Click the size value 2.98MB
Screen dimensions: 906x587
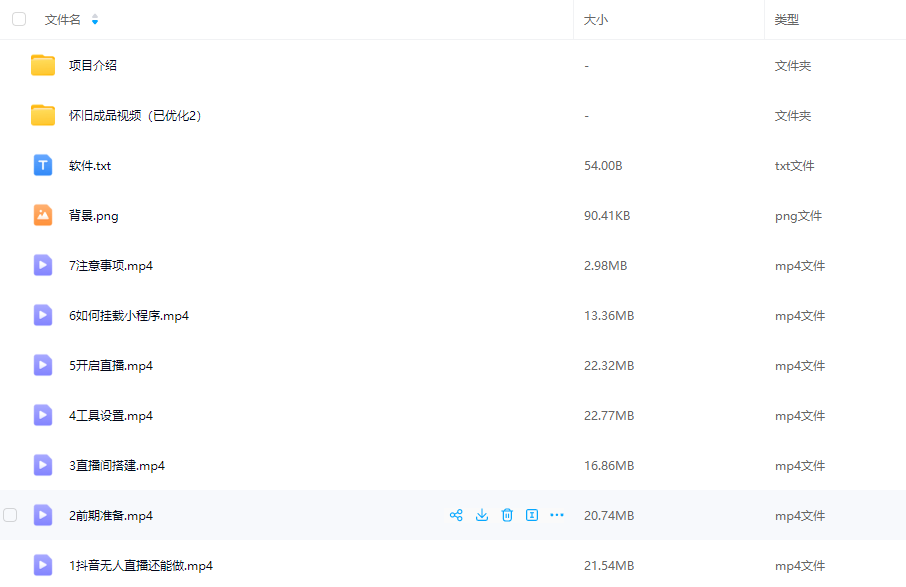[x=606, y=266]
